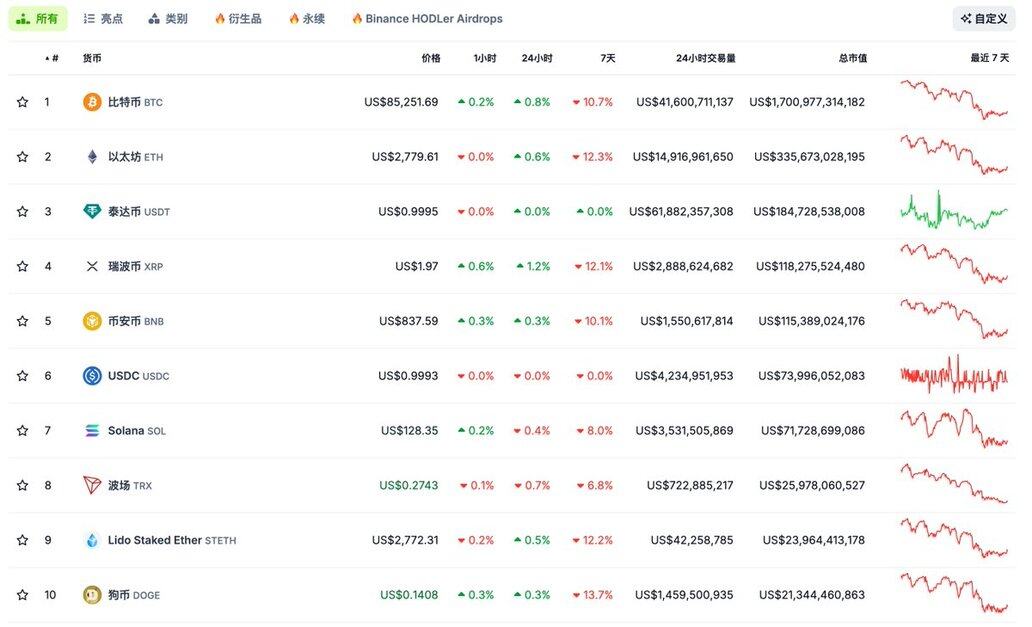Click the Tether USDT coin logo
This screenshot has width=1032, height=627.
click(x=92, y=212)
